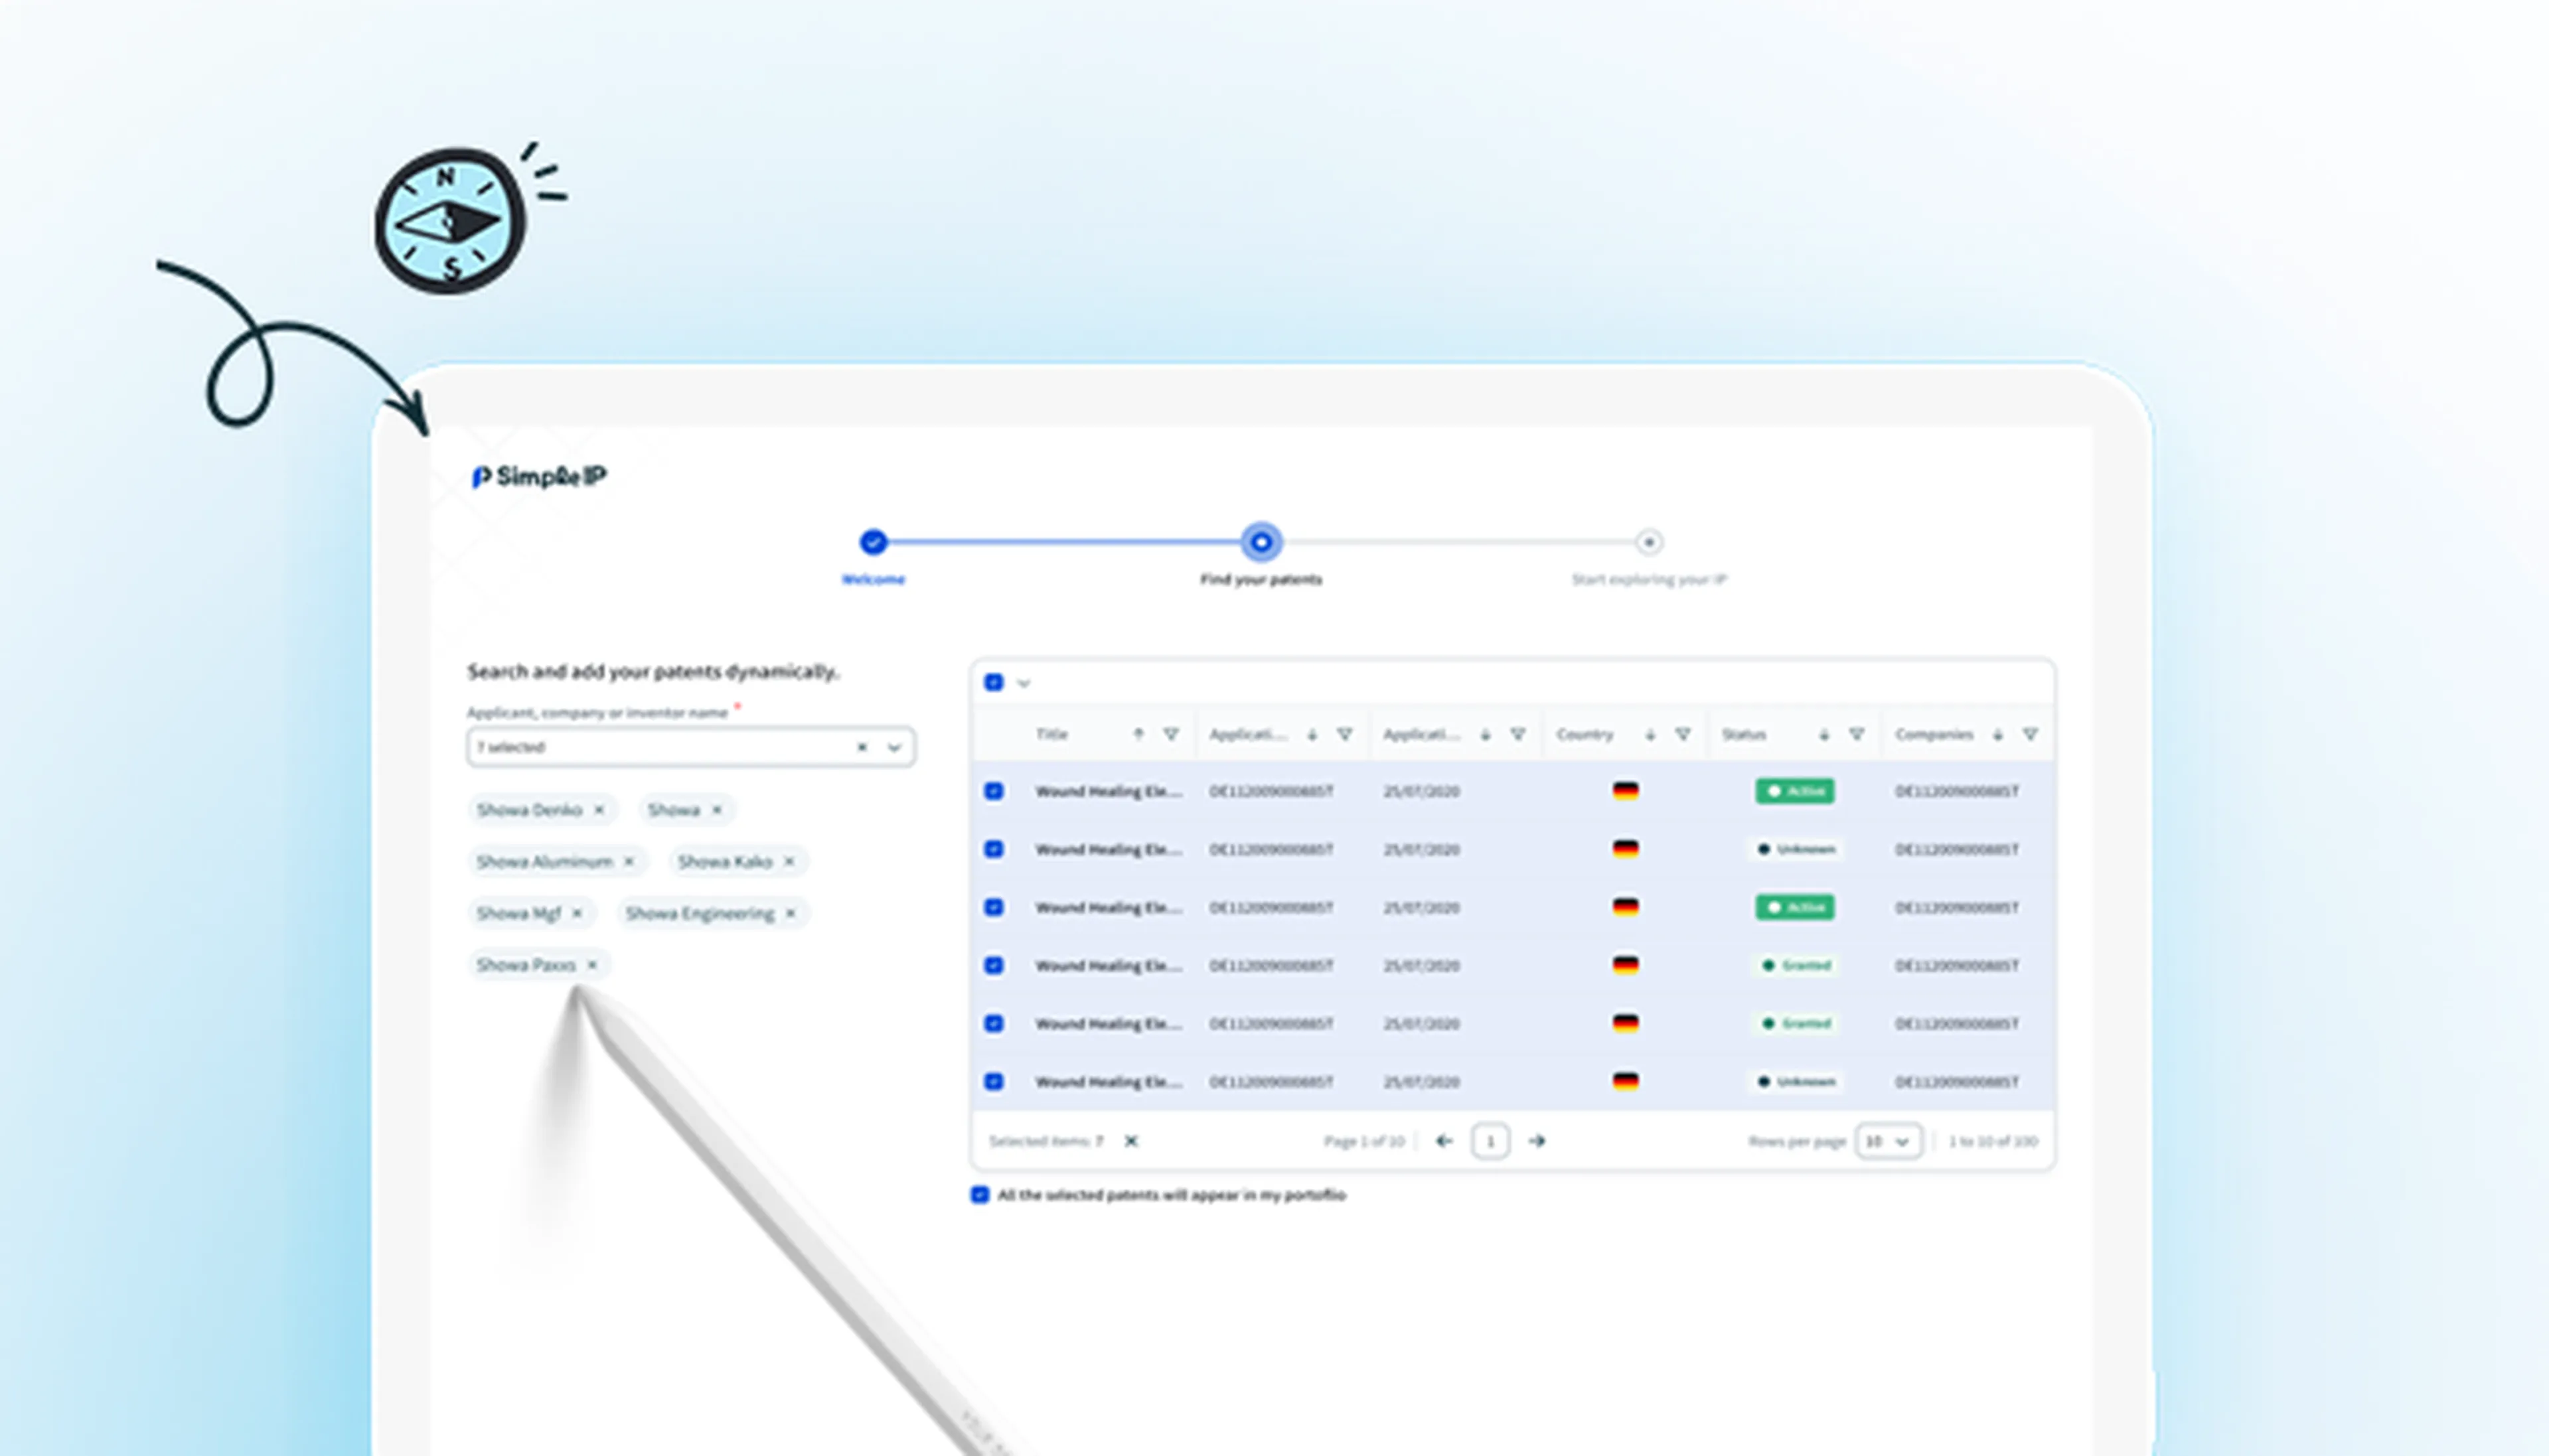Remove the Showa Engineering chip
Screen dimensions: 2549x1456
pyautogui.click(x=791, y=913)
